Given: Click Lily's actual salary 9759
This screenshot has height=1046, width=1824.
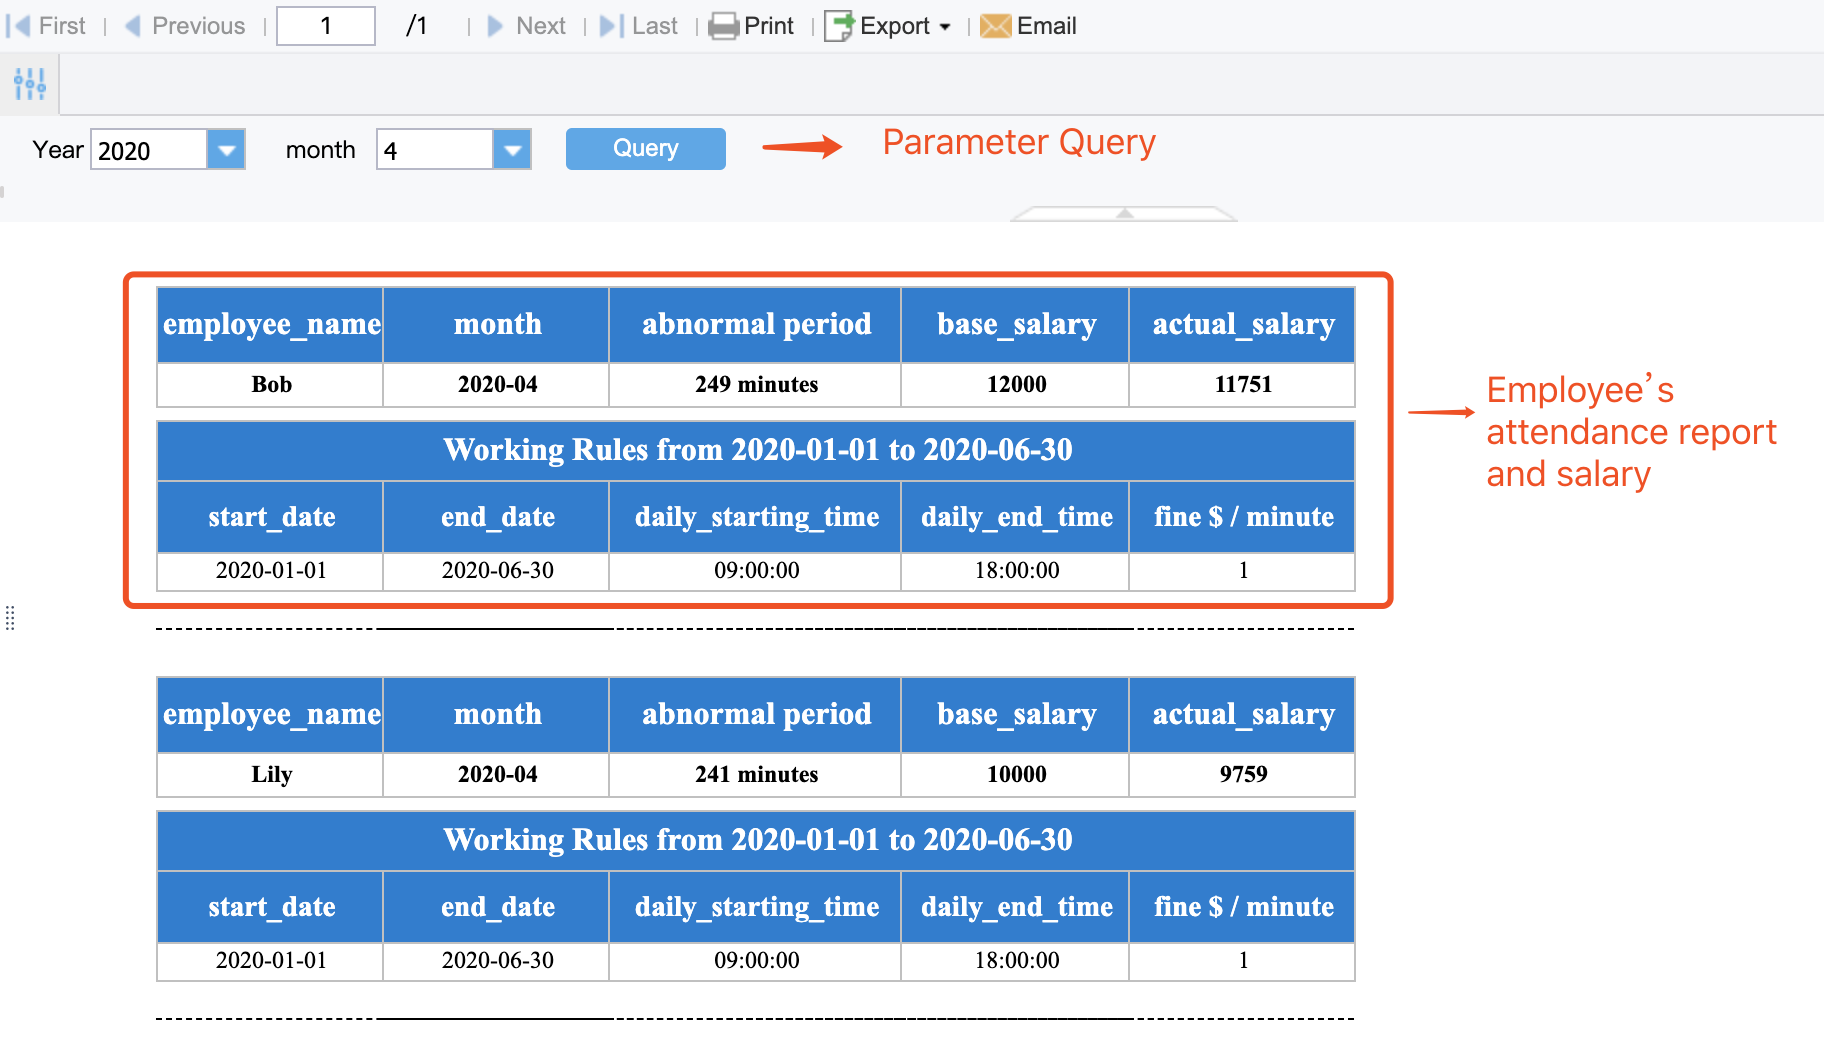Looking at the screenshot, I should coord(1243,774).
